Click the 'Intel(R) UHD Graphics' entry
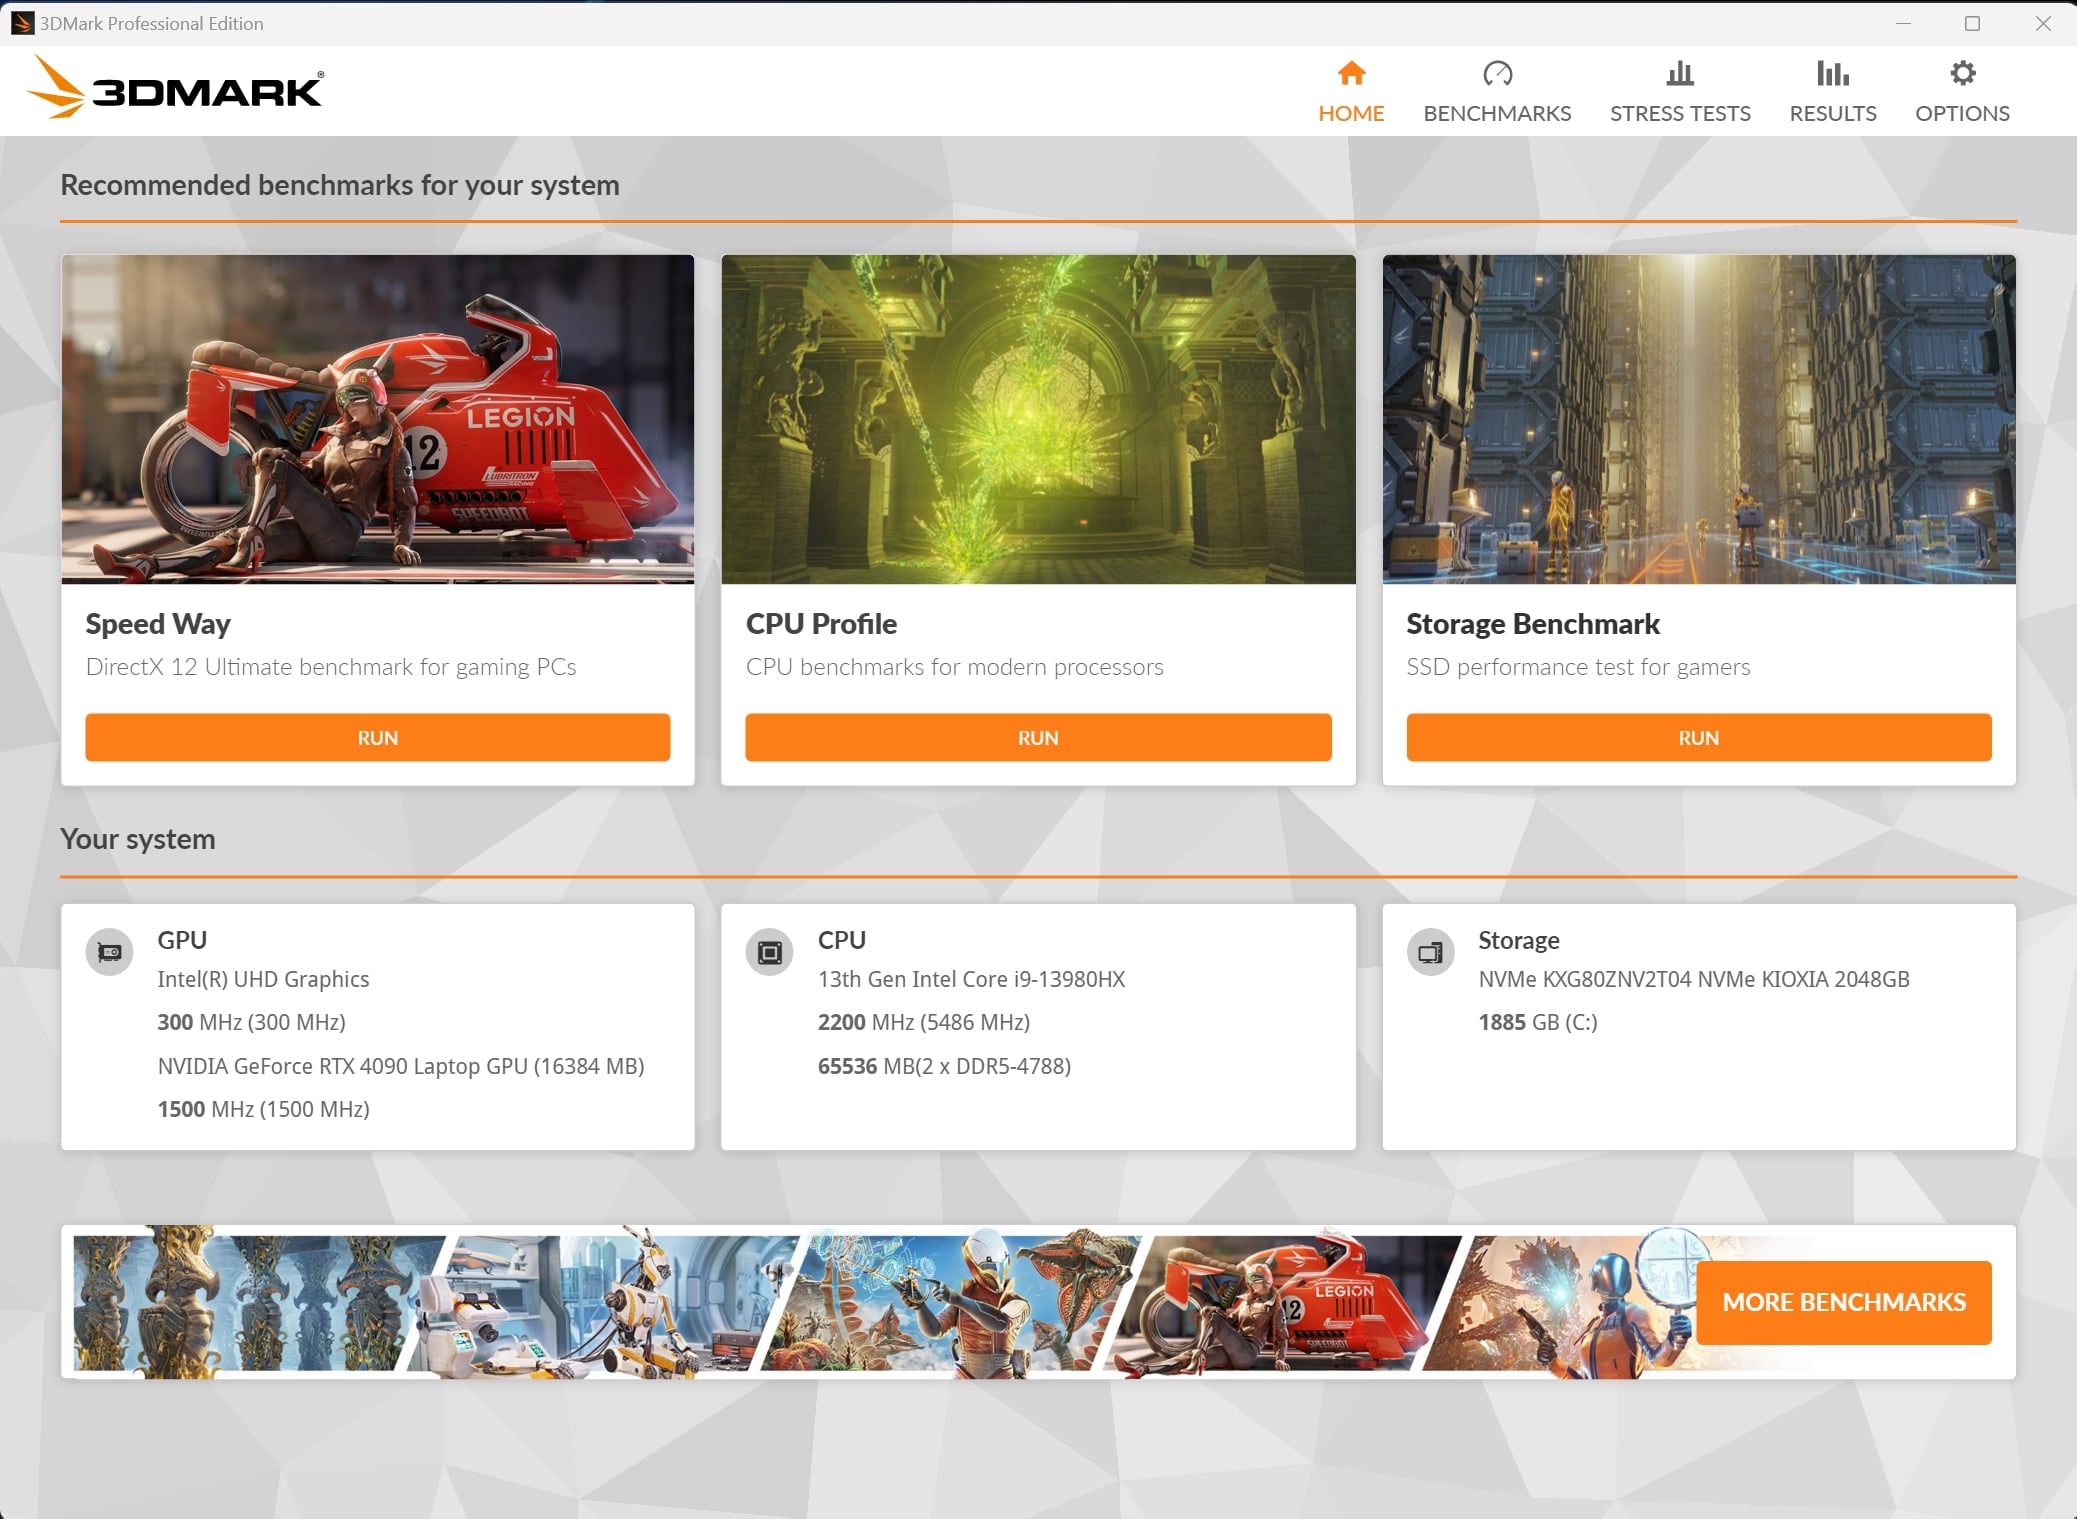This screenshot has width=2077, height=1519. click(263, 979)
